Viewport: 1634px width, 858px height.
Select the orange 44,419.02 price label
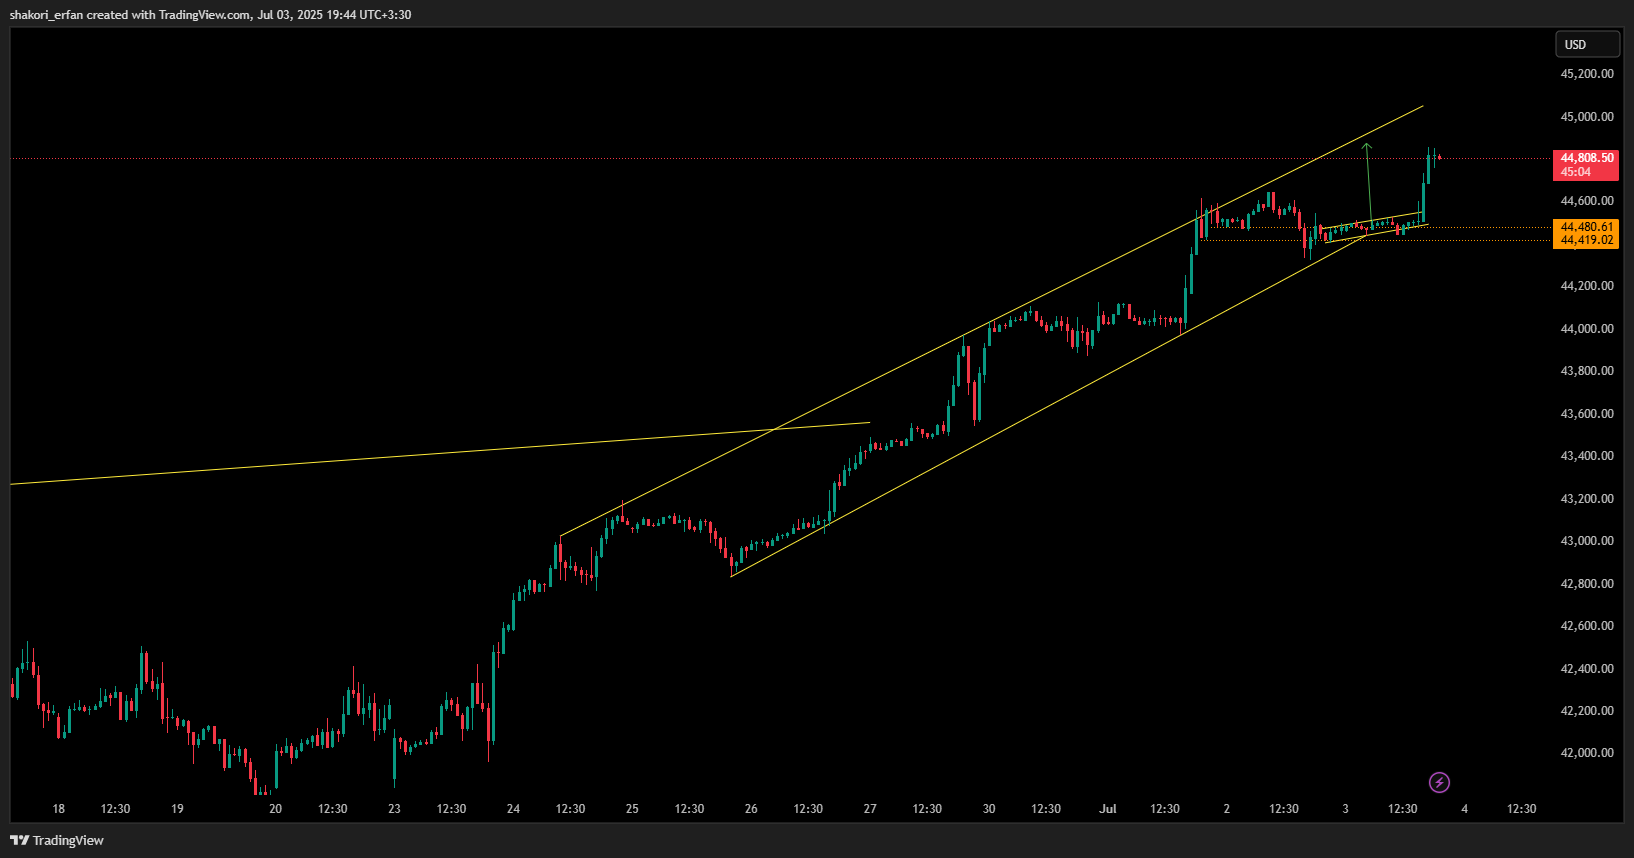pyautogui.click(x=1586, y=241)
